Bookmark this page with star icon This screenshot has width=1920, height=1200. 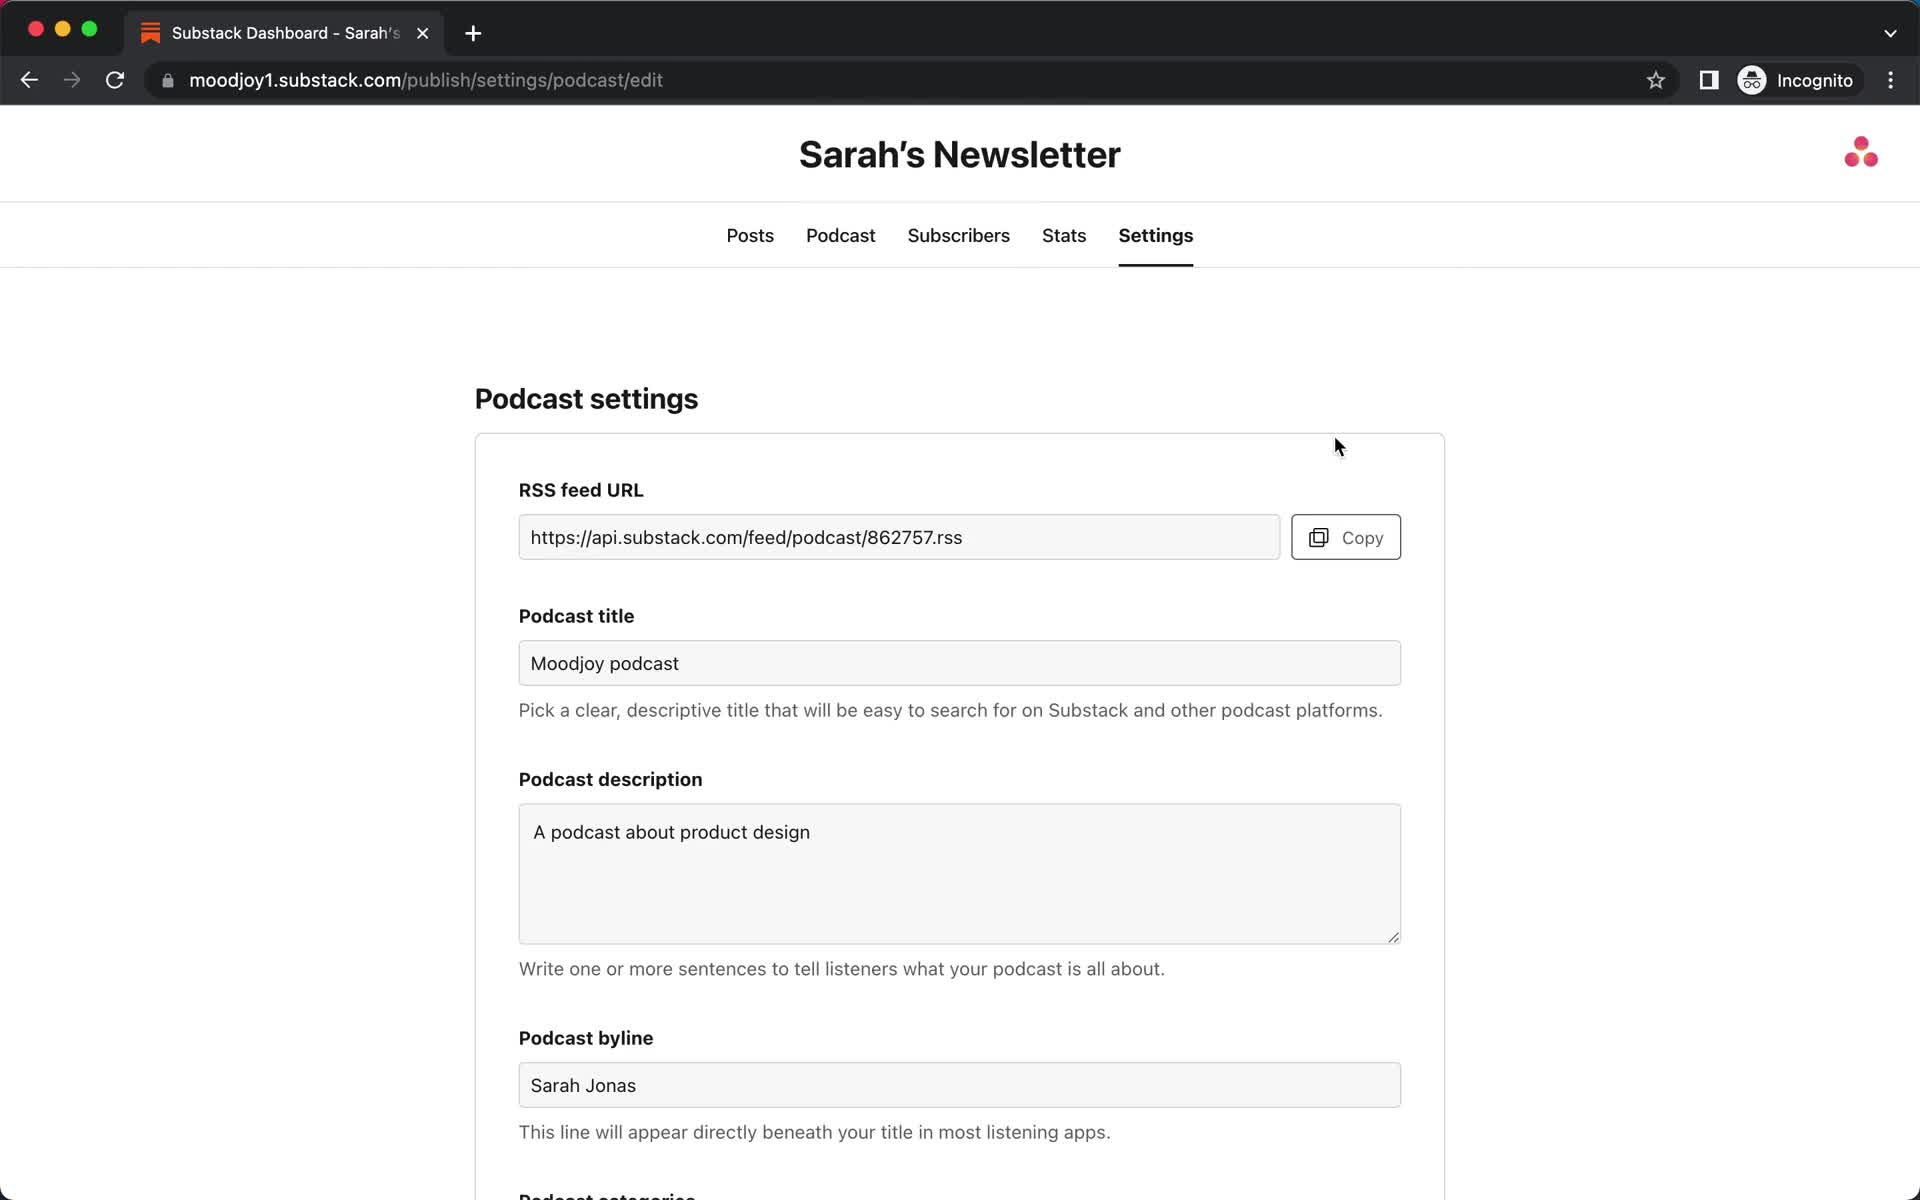(x=1656, y=80)
